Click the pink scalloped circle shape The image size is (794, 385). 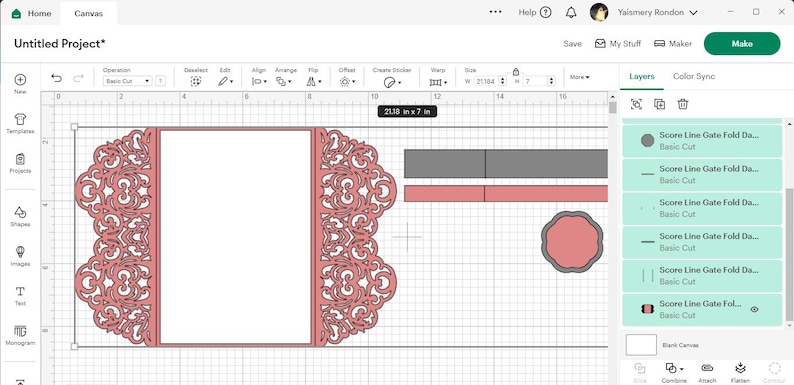point(572,242)
